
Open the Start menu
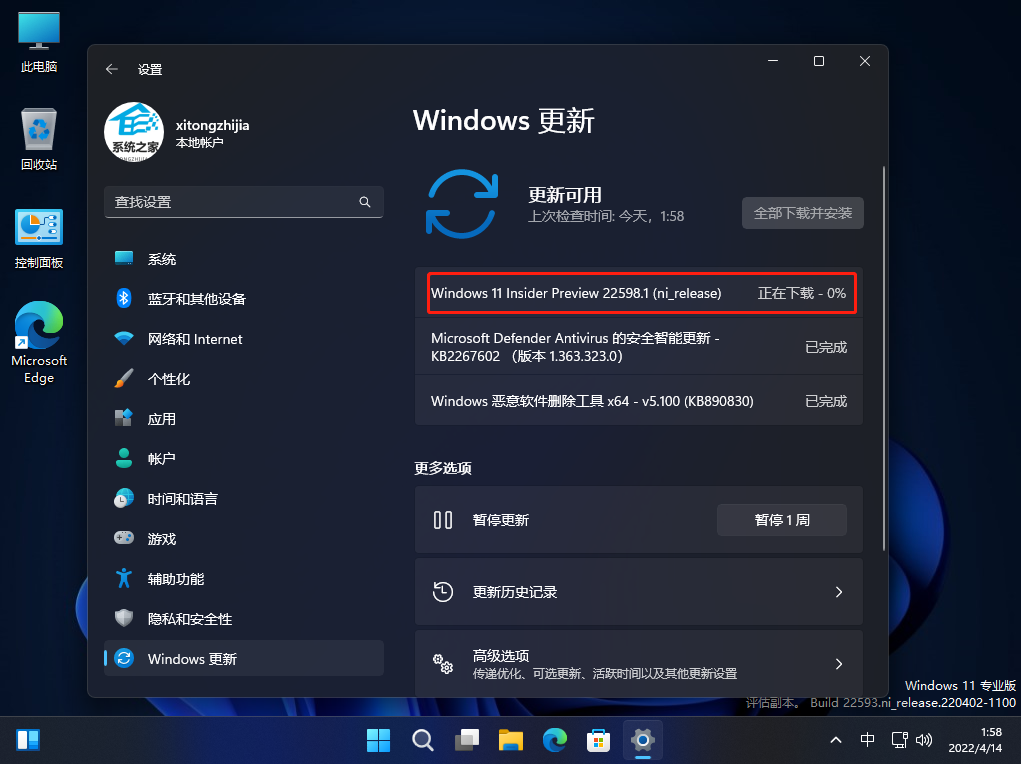click(x=378, y=740)
